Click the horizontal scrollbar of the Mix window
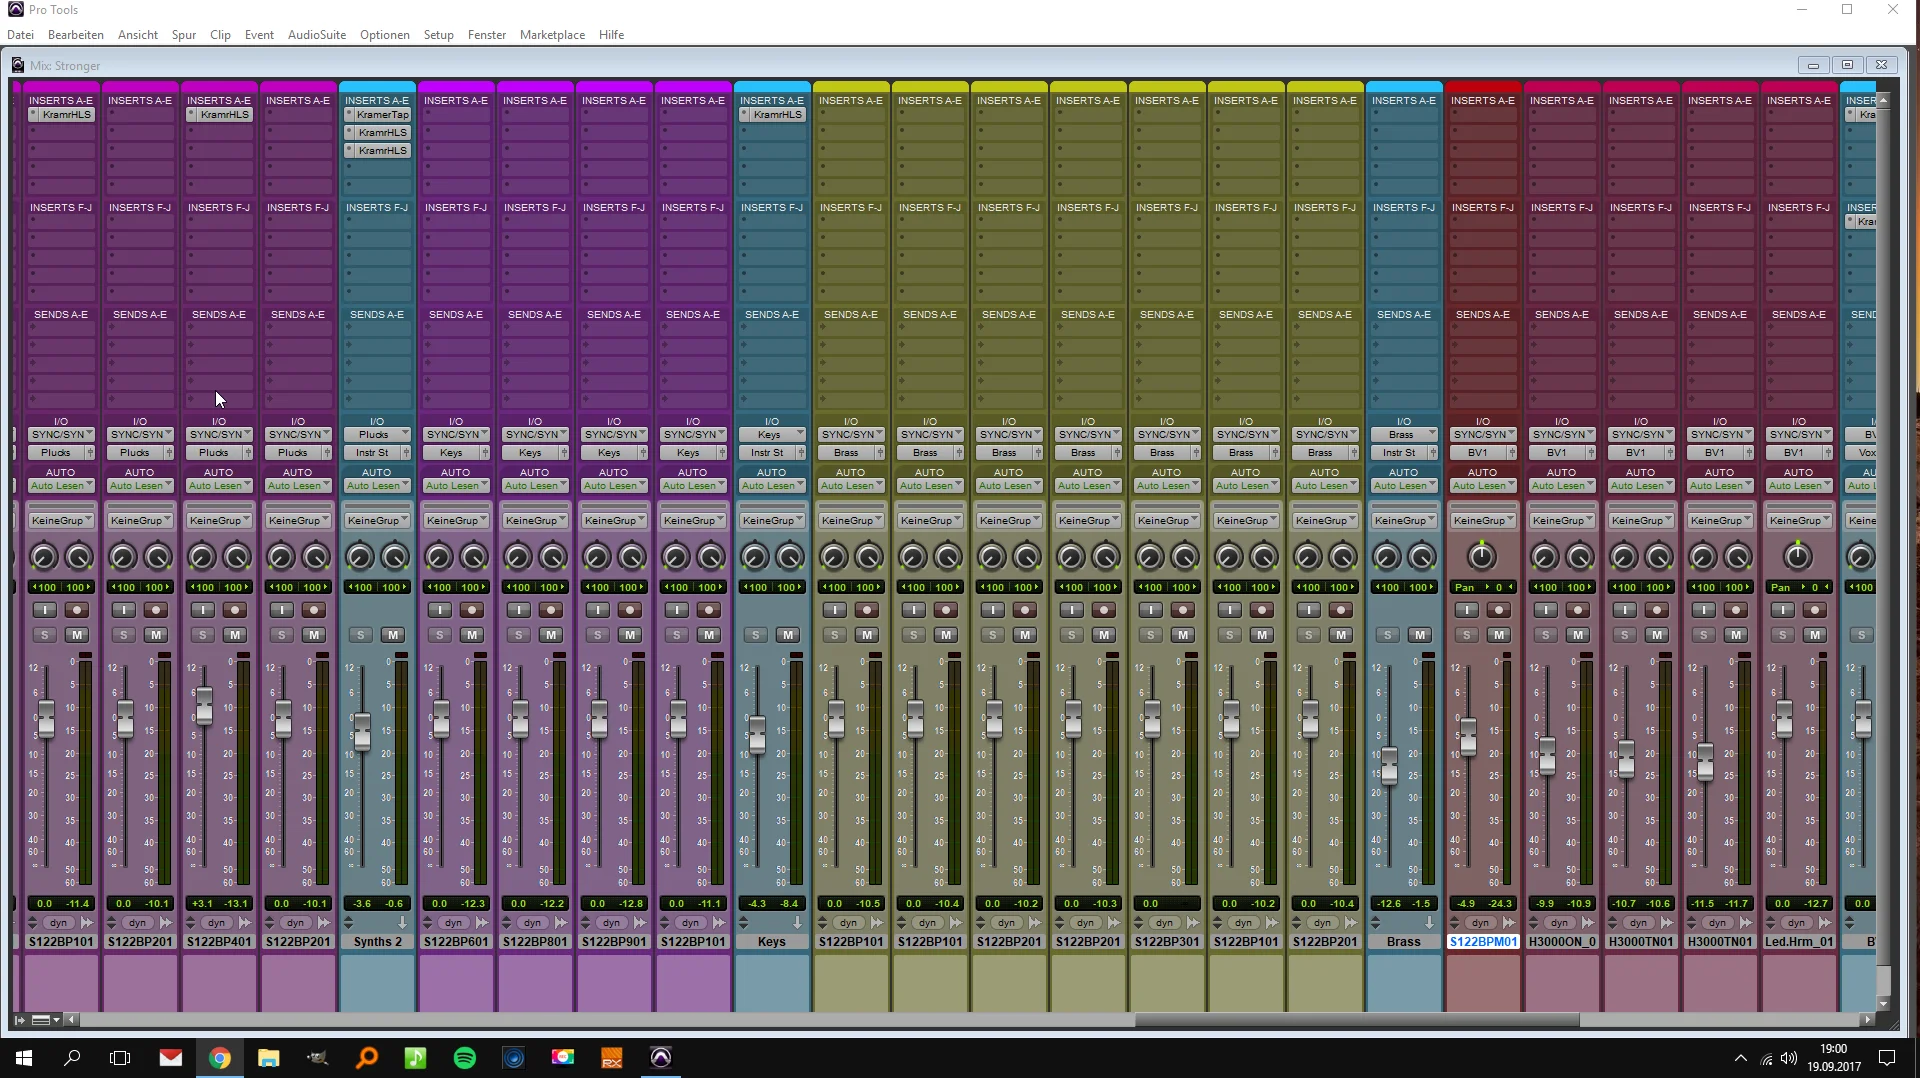1920x1078 pixels. tap(1357, 1020)
